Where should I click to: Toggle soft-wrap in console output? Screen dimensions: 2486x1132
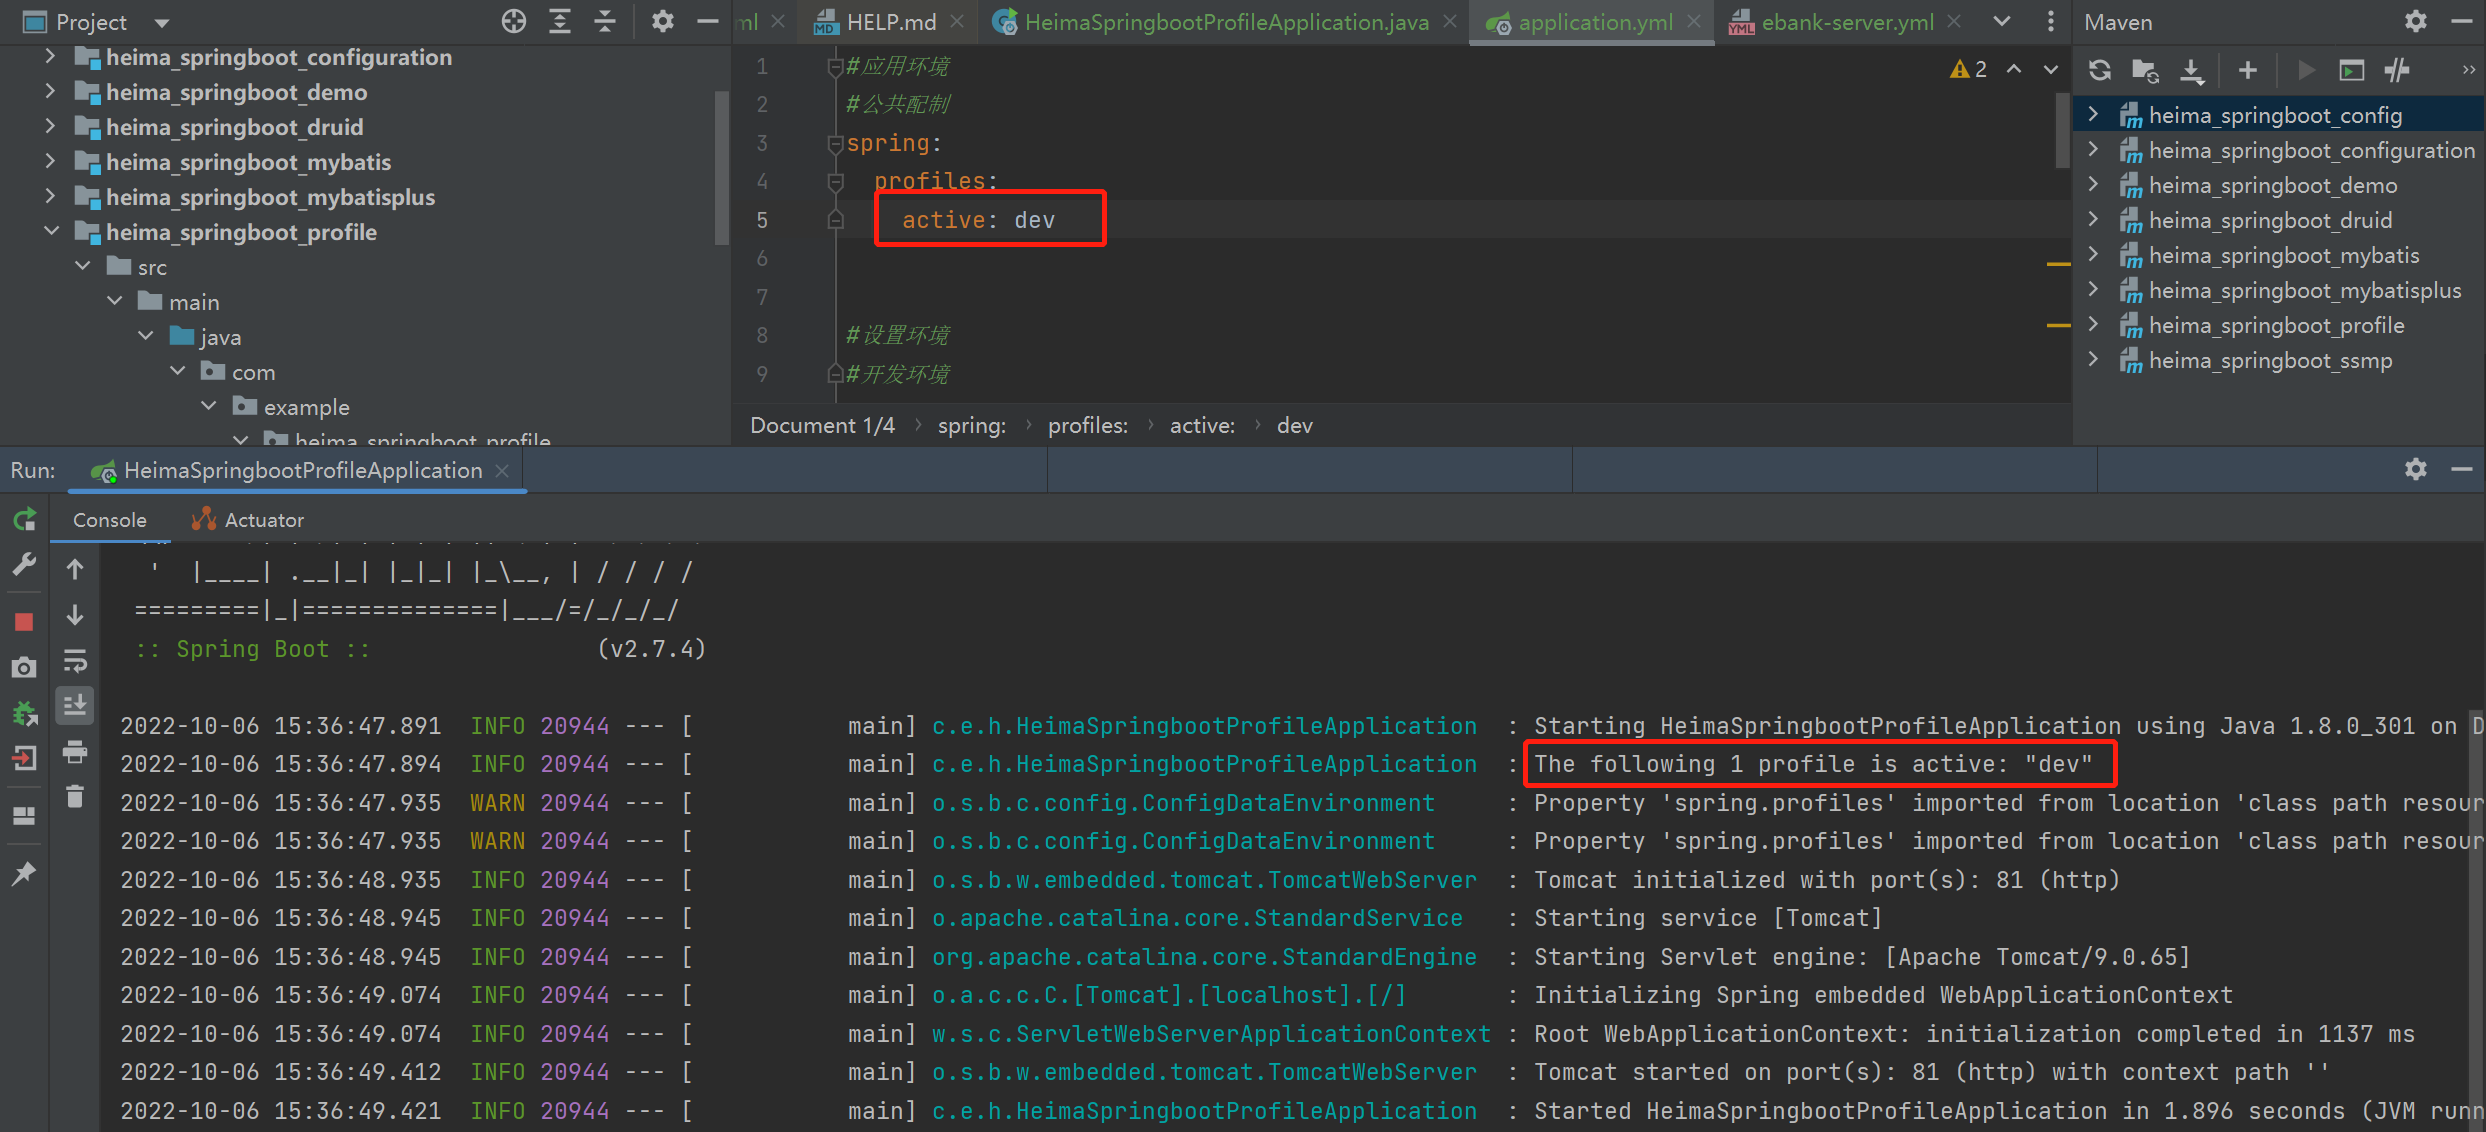pos(75,661)
